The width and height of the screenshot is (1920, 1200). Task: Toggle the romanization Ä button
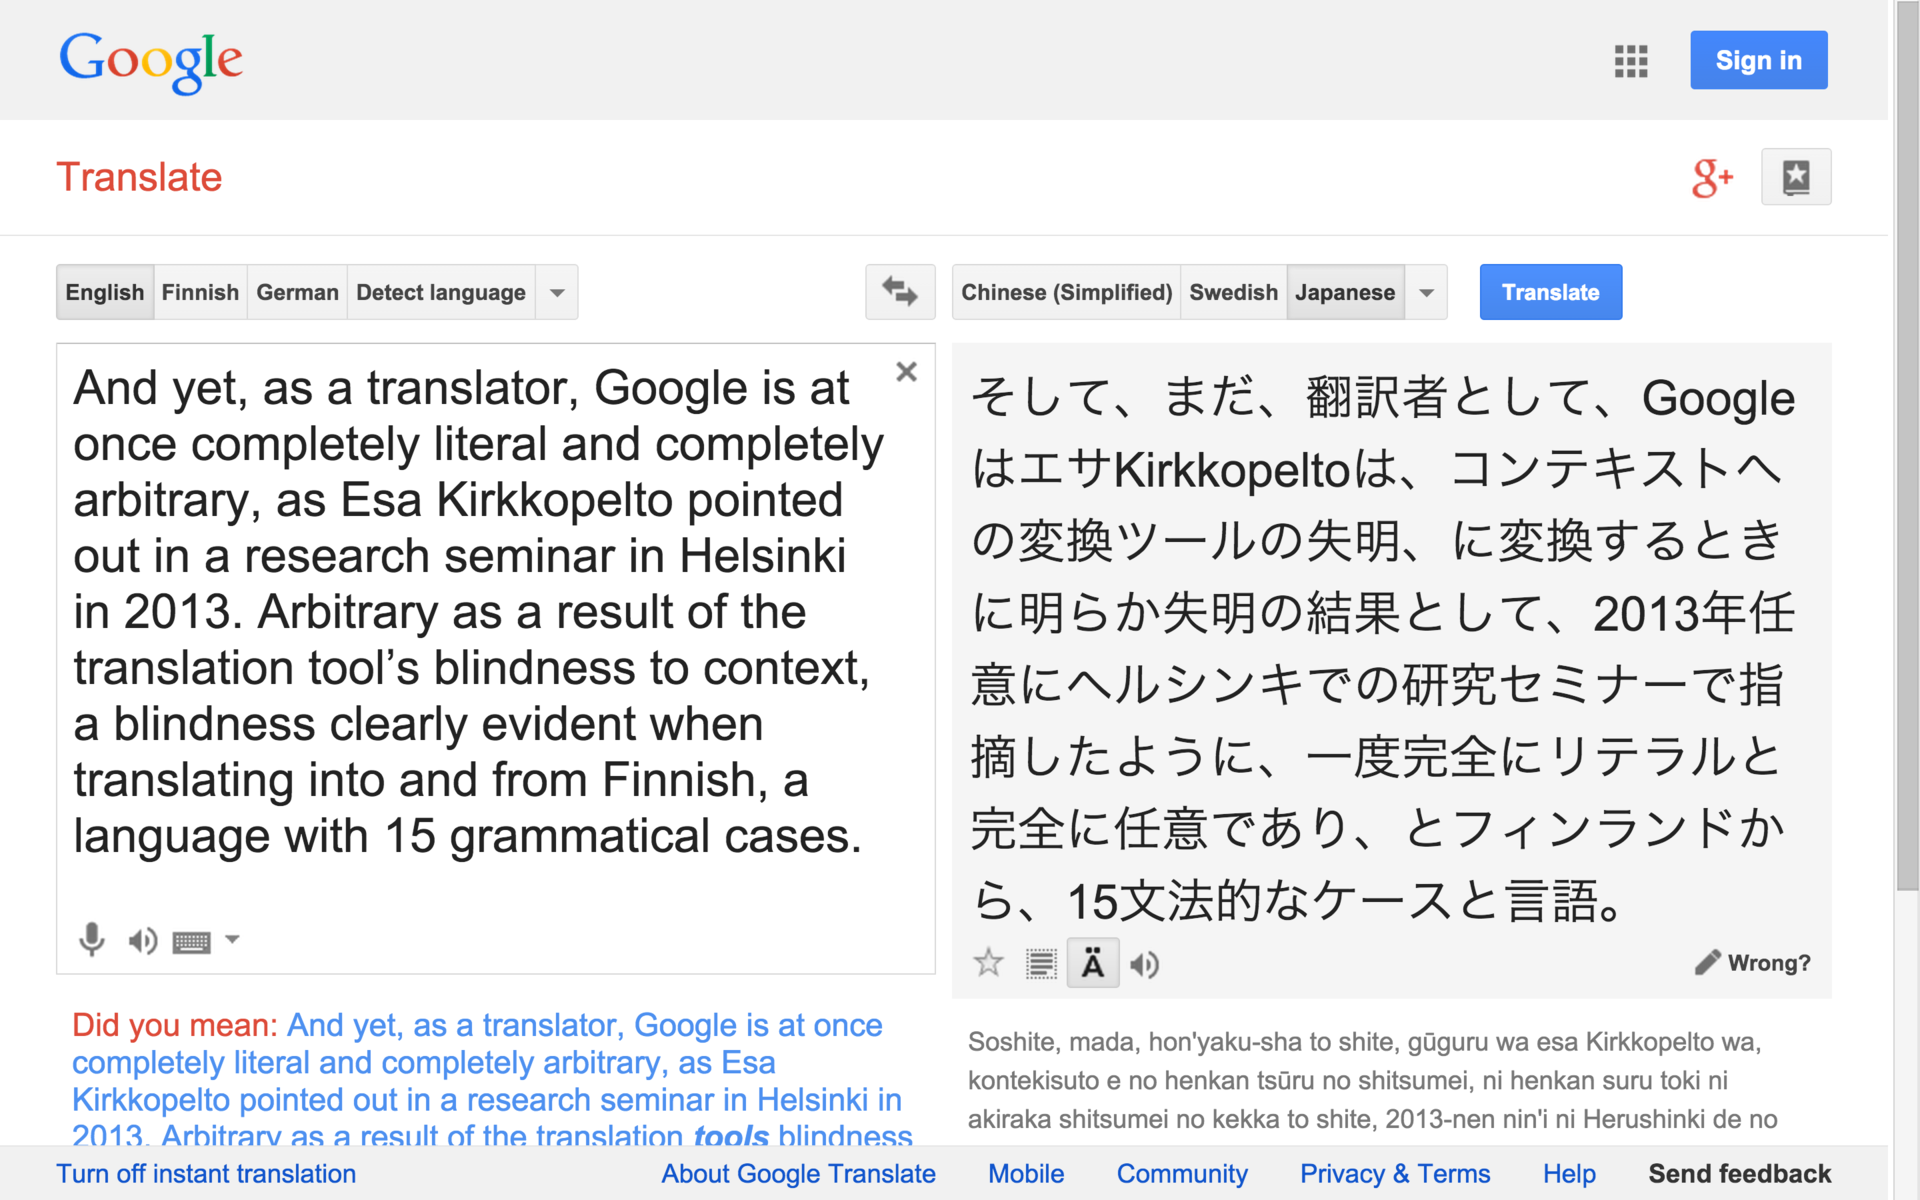[x=1092, y=964]
